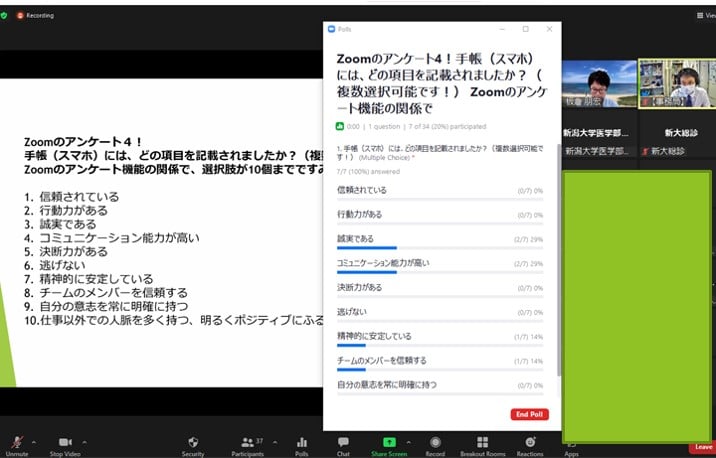This screenshot has width=716, height=458.
Task: Open the Security shield icon
Action: coord(193,442)
